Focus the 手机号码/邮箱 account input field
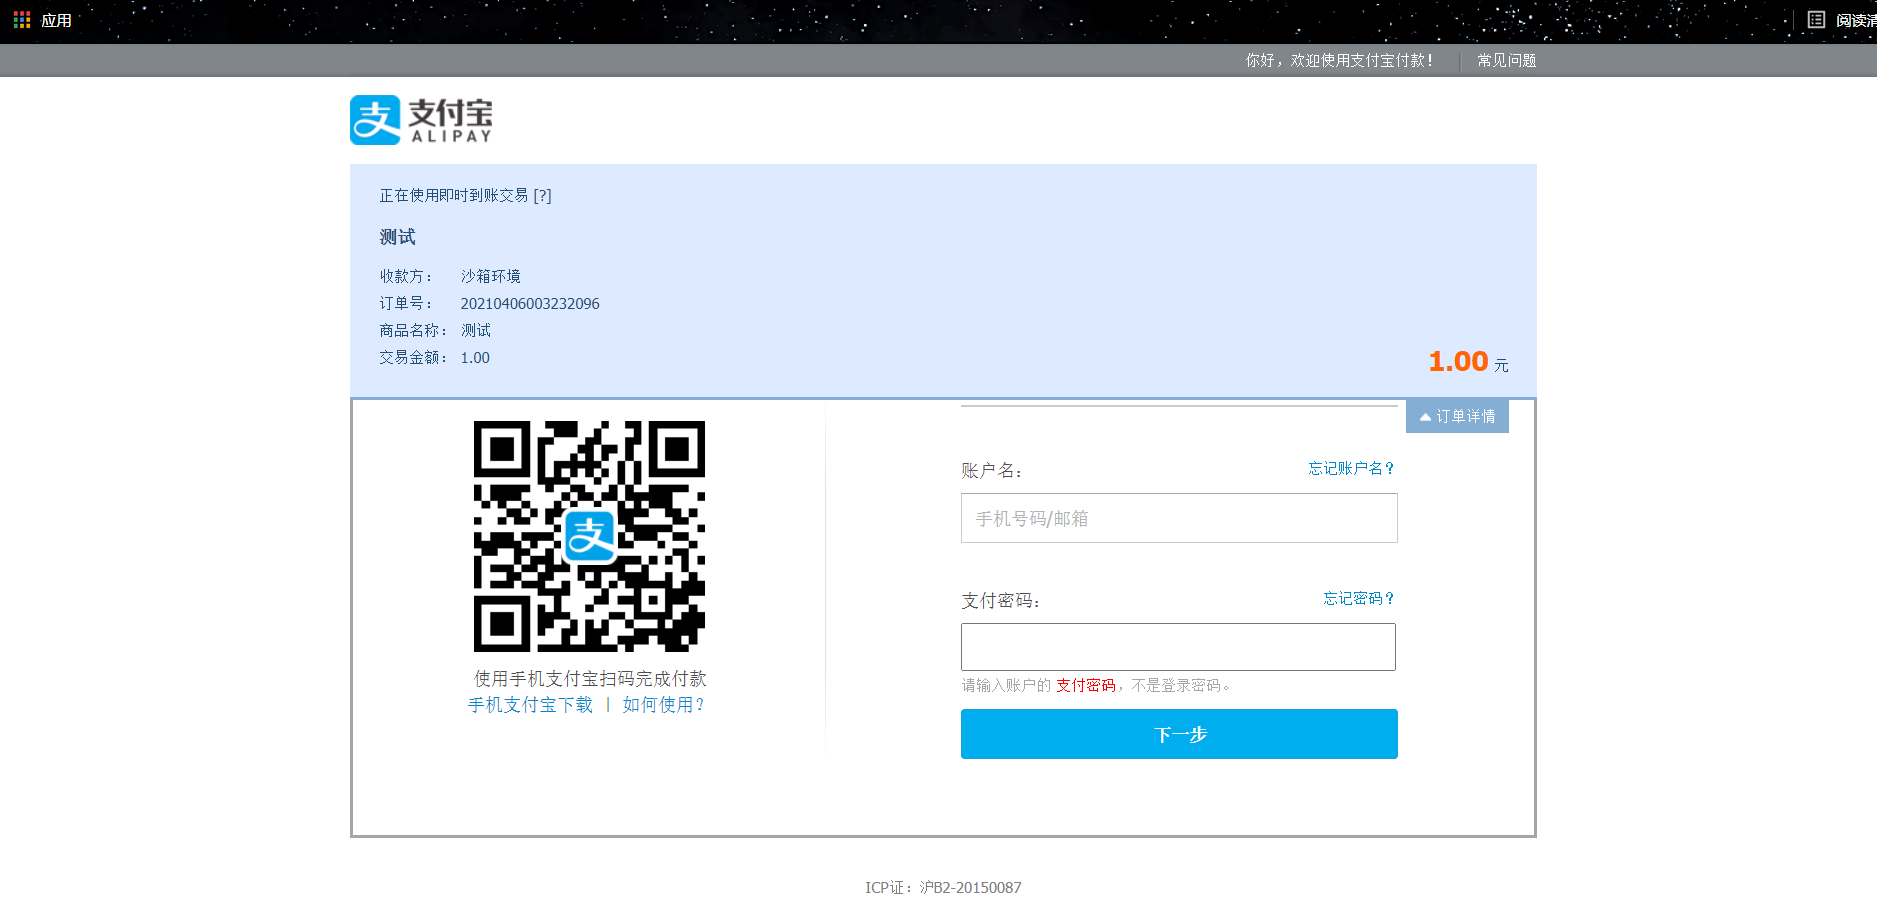 (x=1179, y=518)
